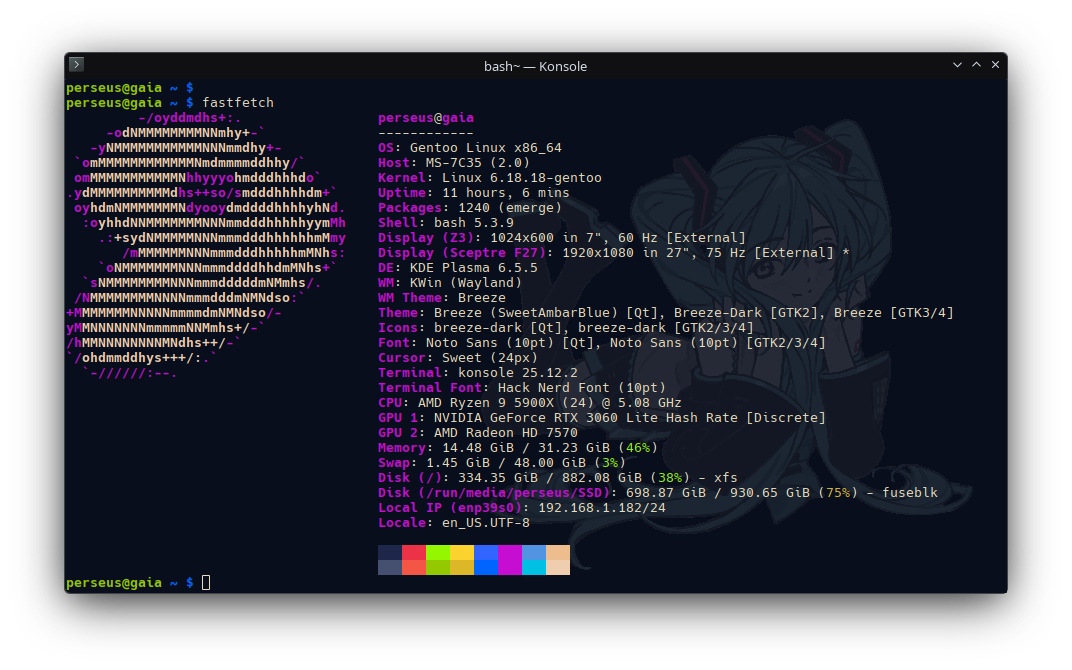
Task: Click the WM 'KWin (Wayland)' value
Action: click(x=466, y=283)
